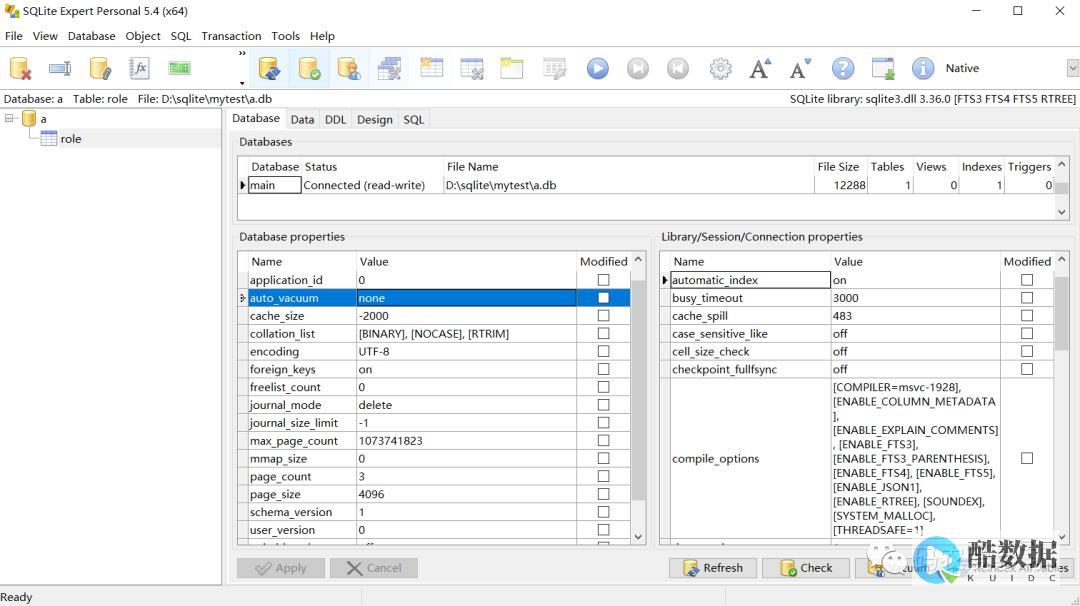Collapse the database a tree node
This screenshot has height=606, width=1080.
coord(10,118)
